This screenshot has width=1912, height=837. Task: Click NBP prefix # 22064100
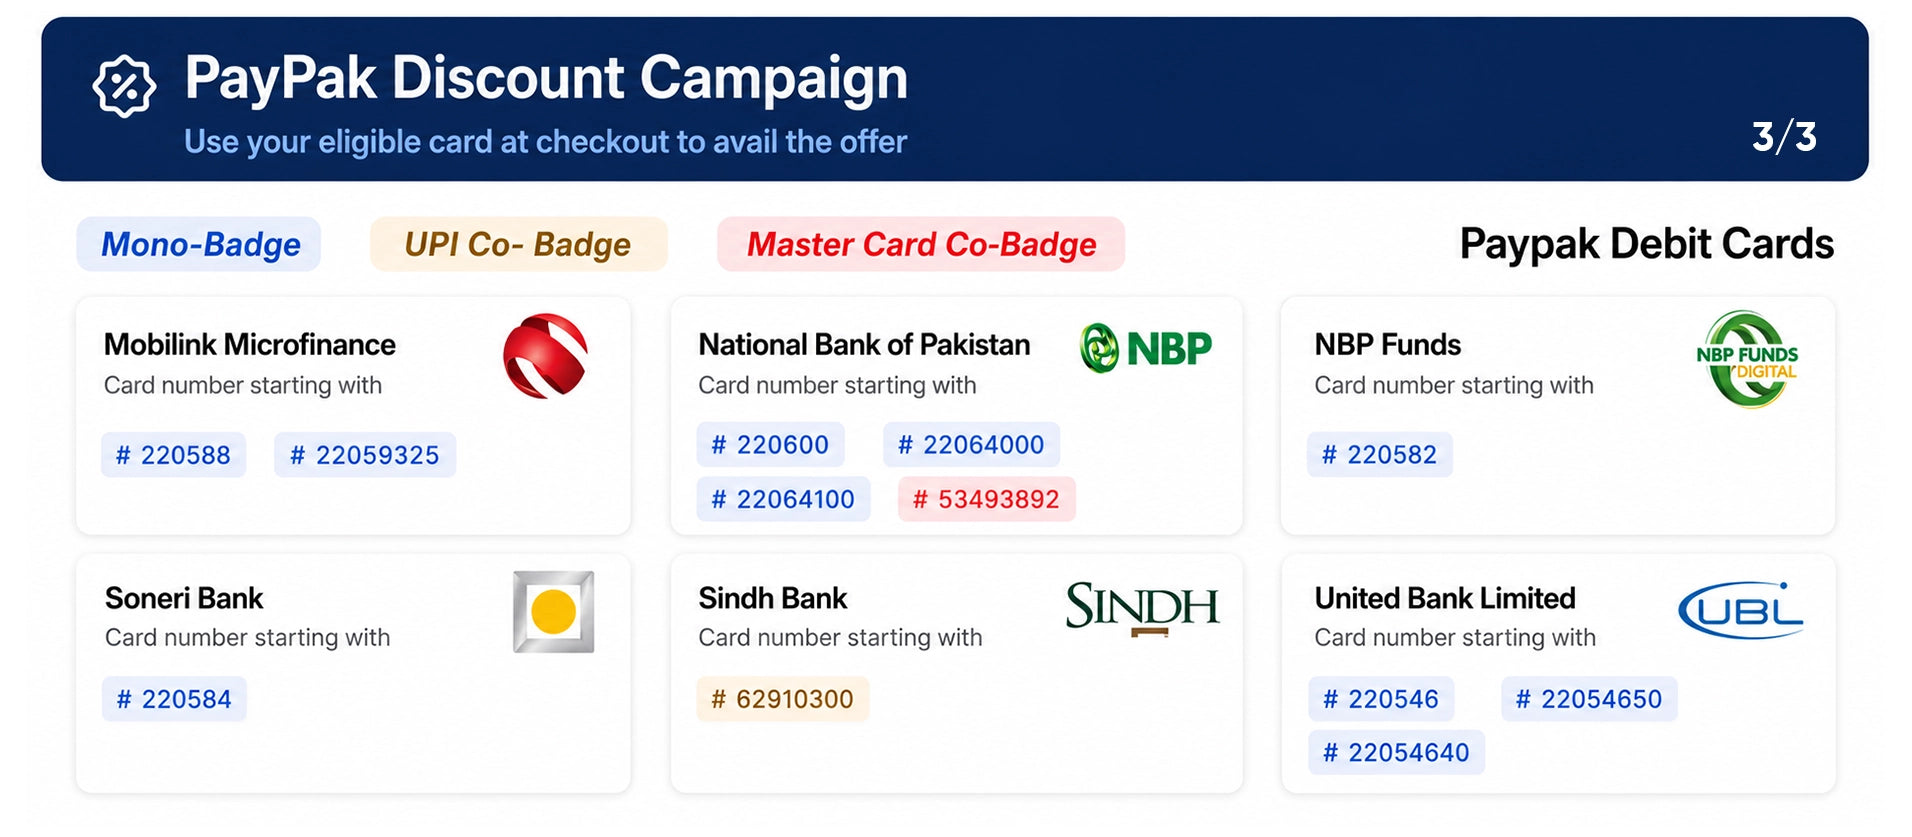pos(783,499)
